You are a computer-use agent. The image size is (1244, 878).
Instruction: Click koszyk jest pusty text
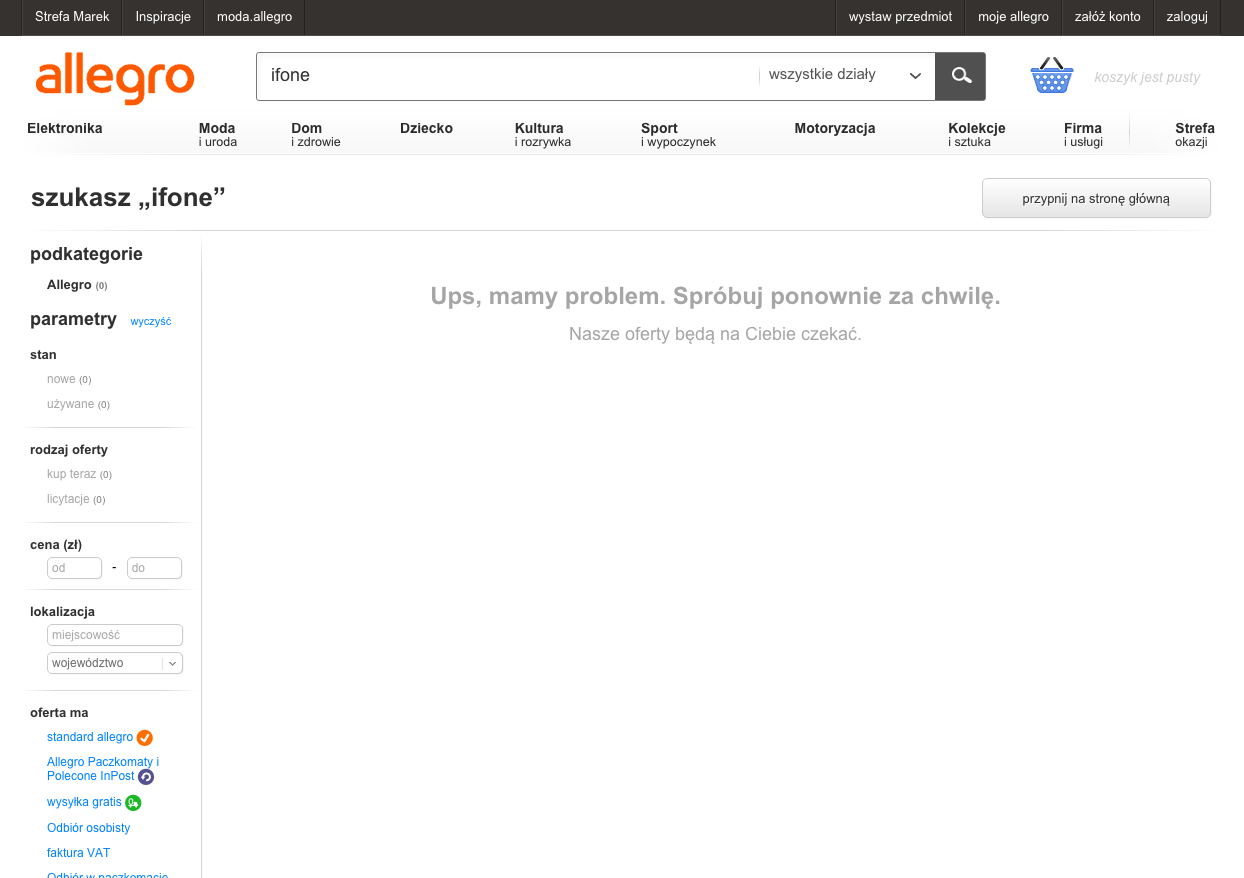point(1147,77)
